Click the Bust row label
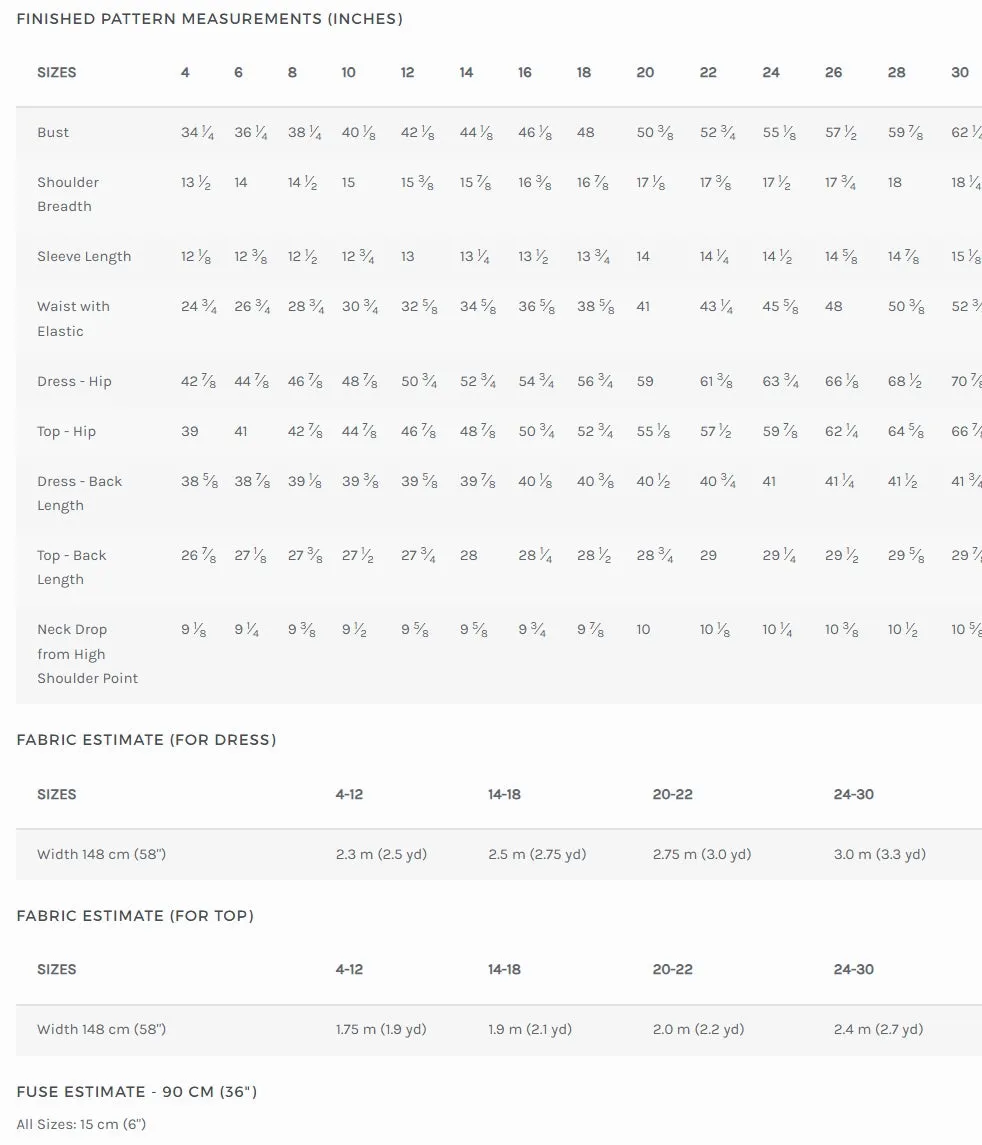982x1145 pixels. 53,132
